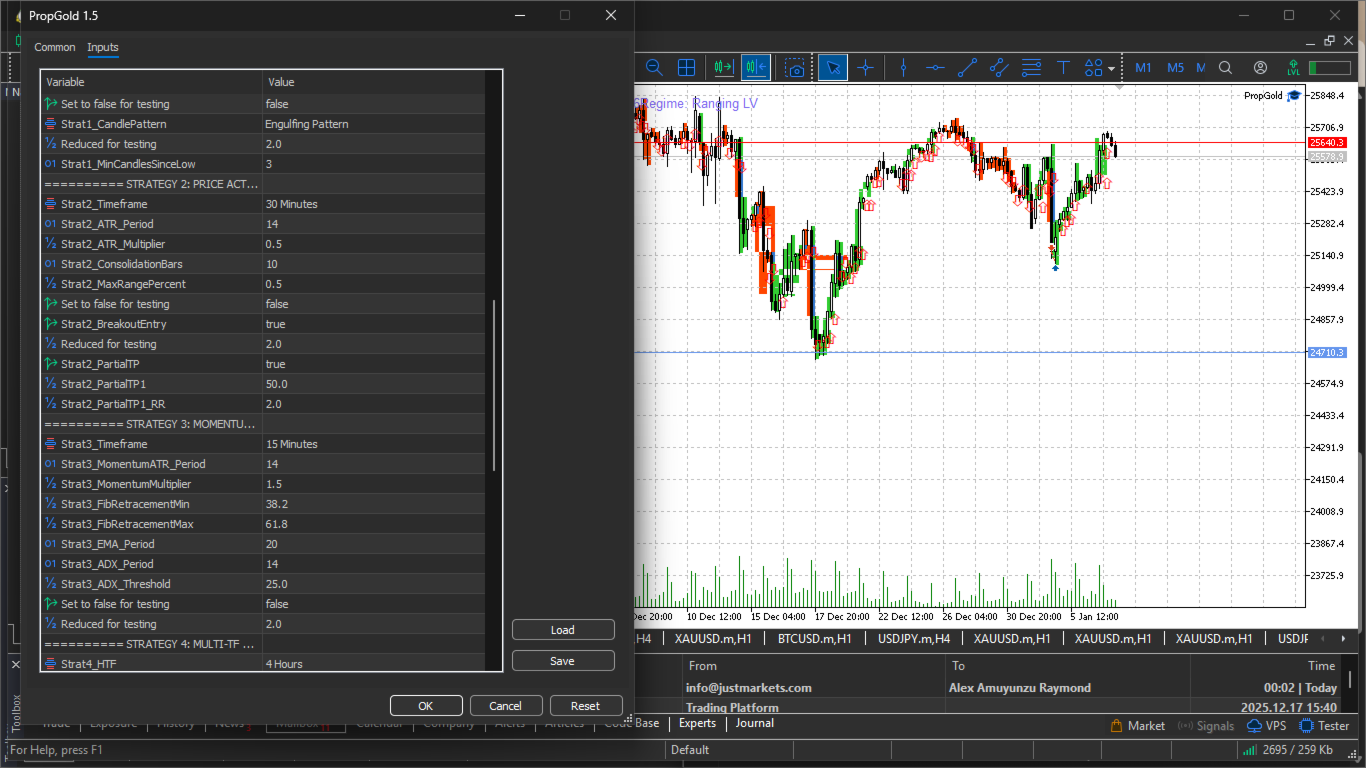Edit Strat3_ADX_Threshold value 25.0
The height and width of the screenshot is (768, 1366).
pyautogui.click(x=373, y=584)
